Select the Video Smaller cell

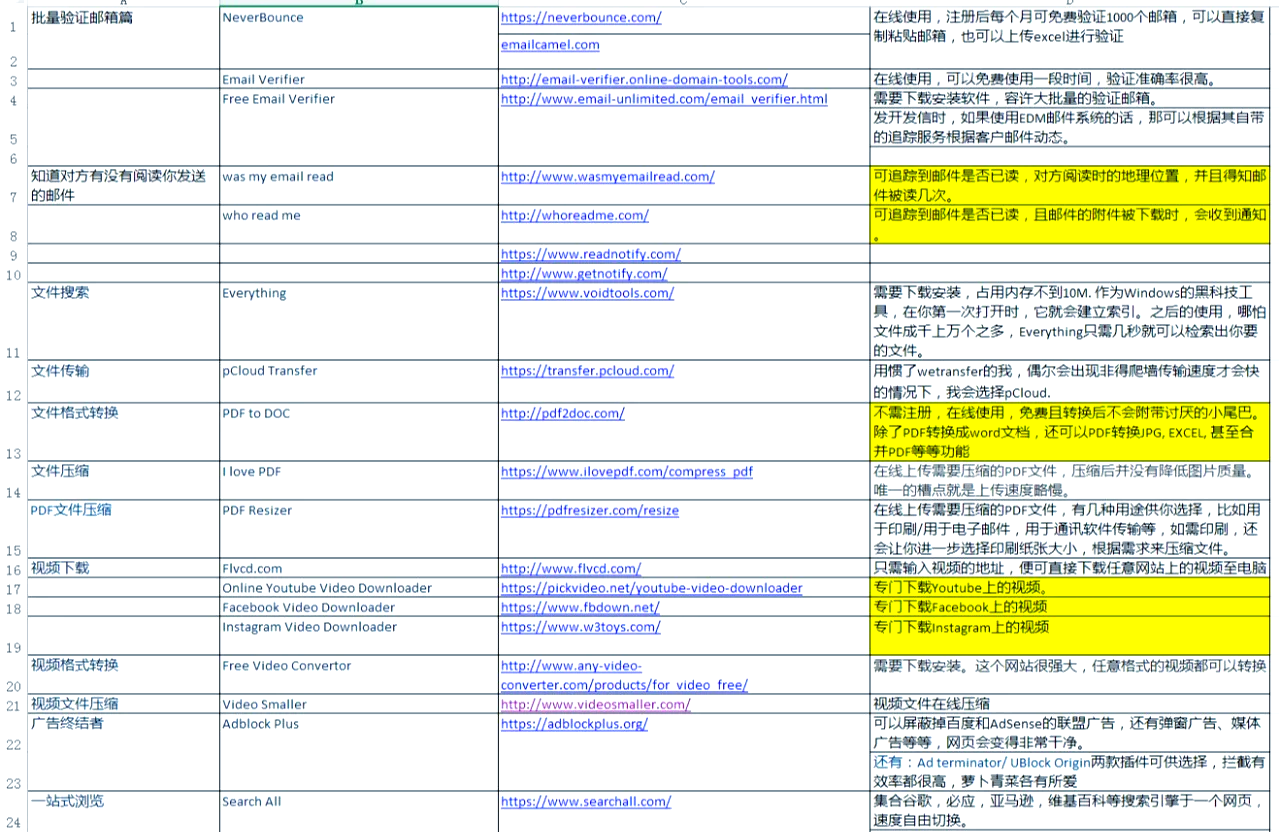coord(359,705)
